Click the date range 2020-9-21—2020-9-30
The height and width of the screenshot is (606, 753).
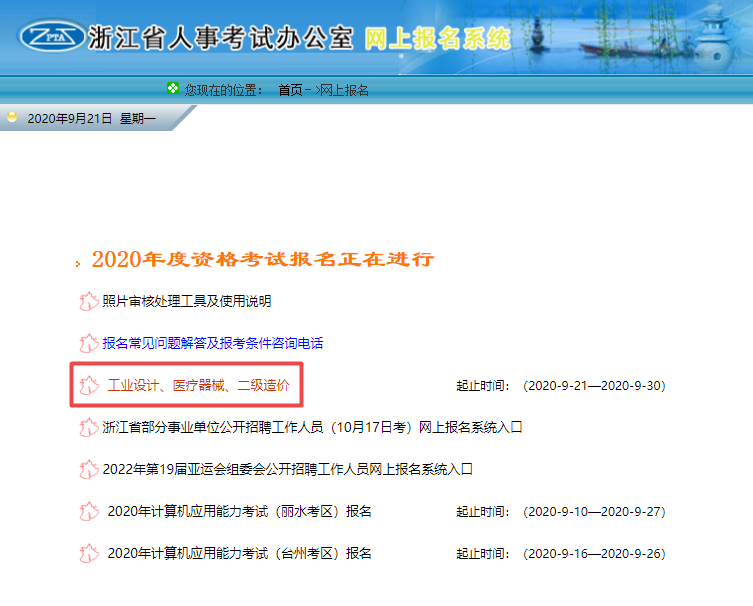click(594, 386)
